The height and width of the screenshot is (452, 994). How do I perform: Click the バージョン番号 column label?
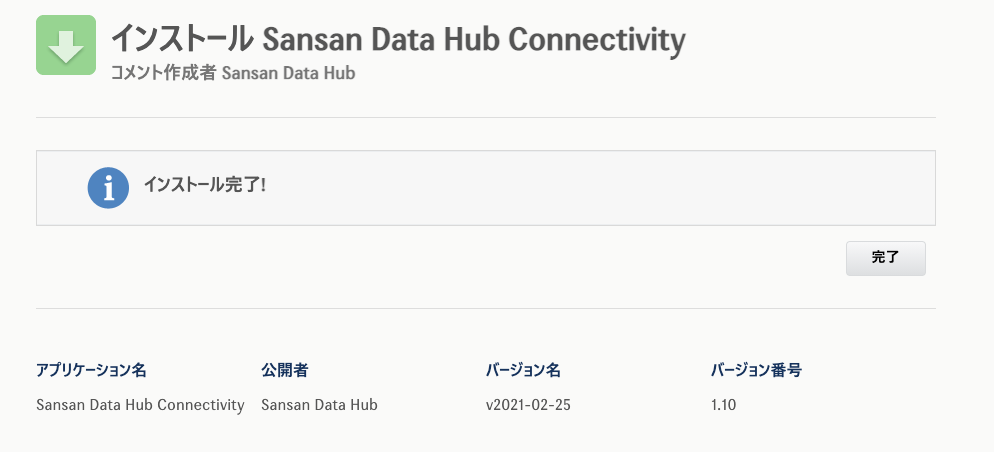[x=756, y=370]
